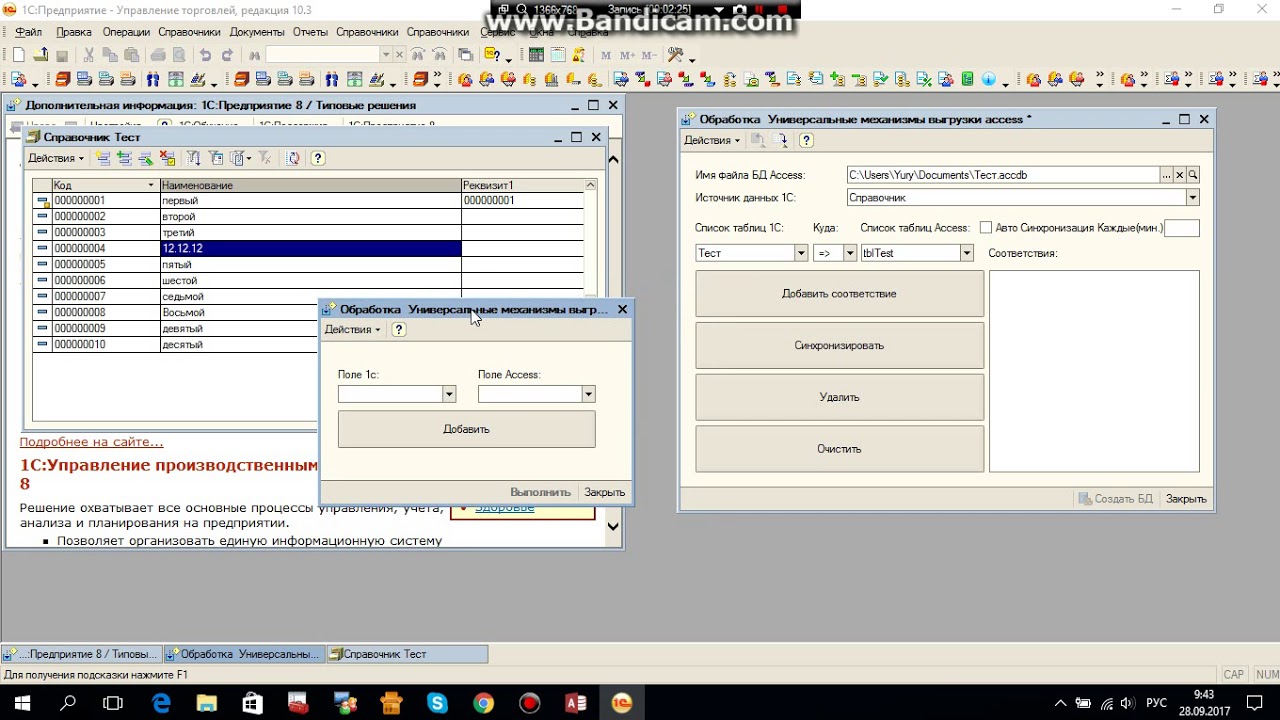Click the Добавить соответствие button
1280x720 pixels.
coord(839,294)
